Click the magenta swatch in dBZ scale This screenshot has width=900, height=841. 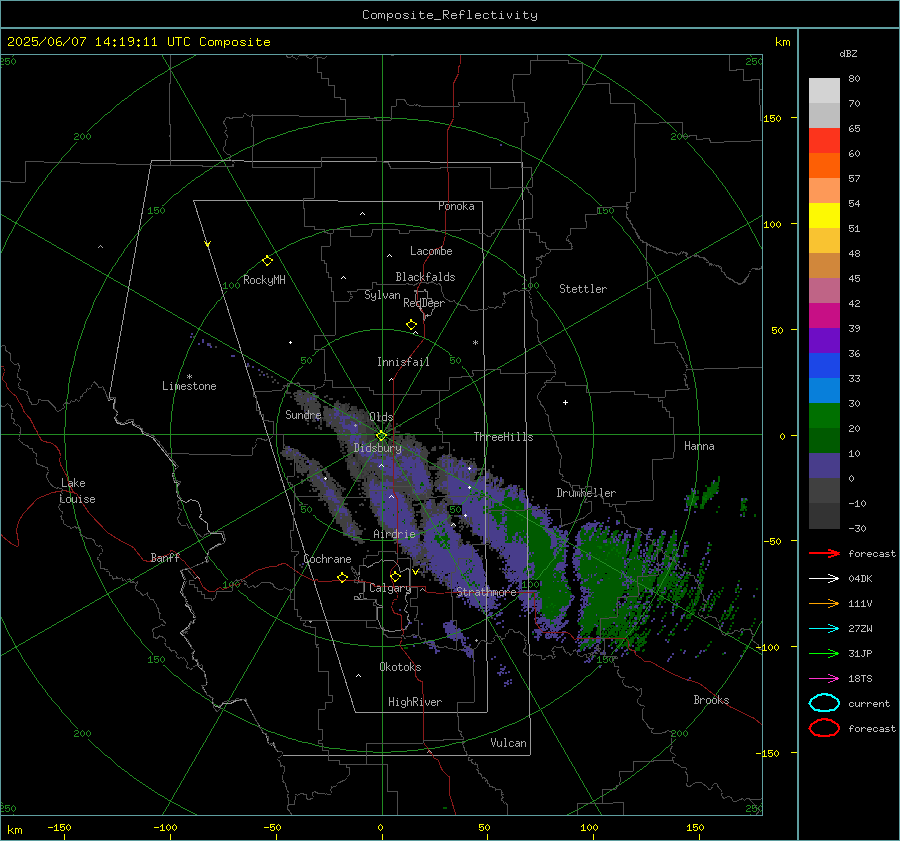[824, 315]
